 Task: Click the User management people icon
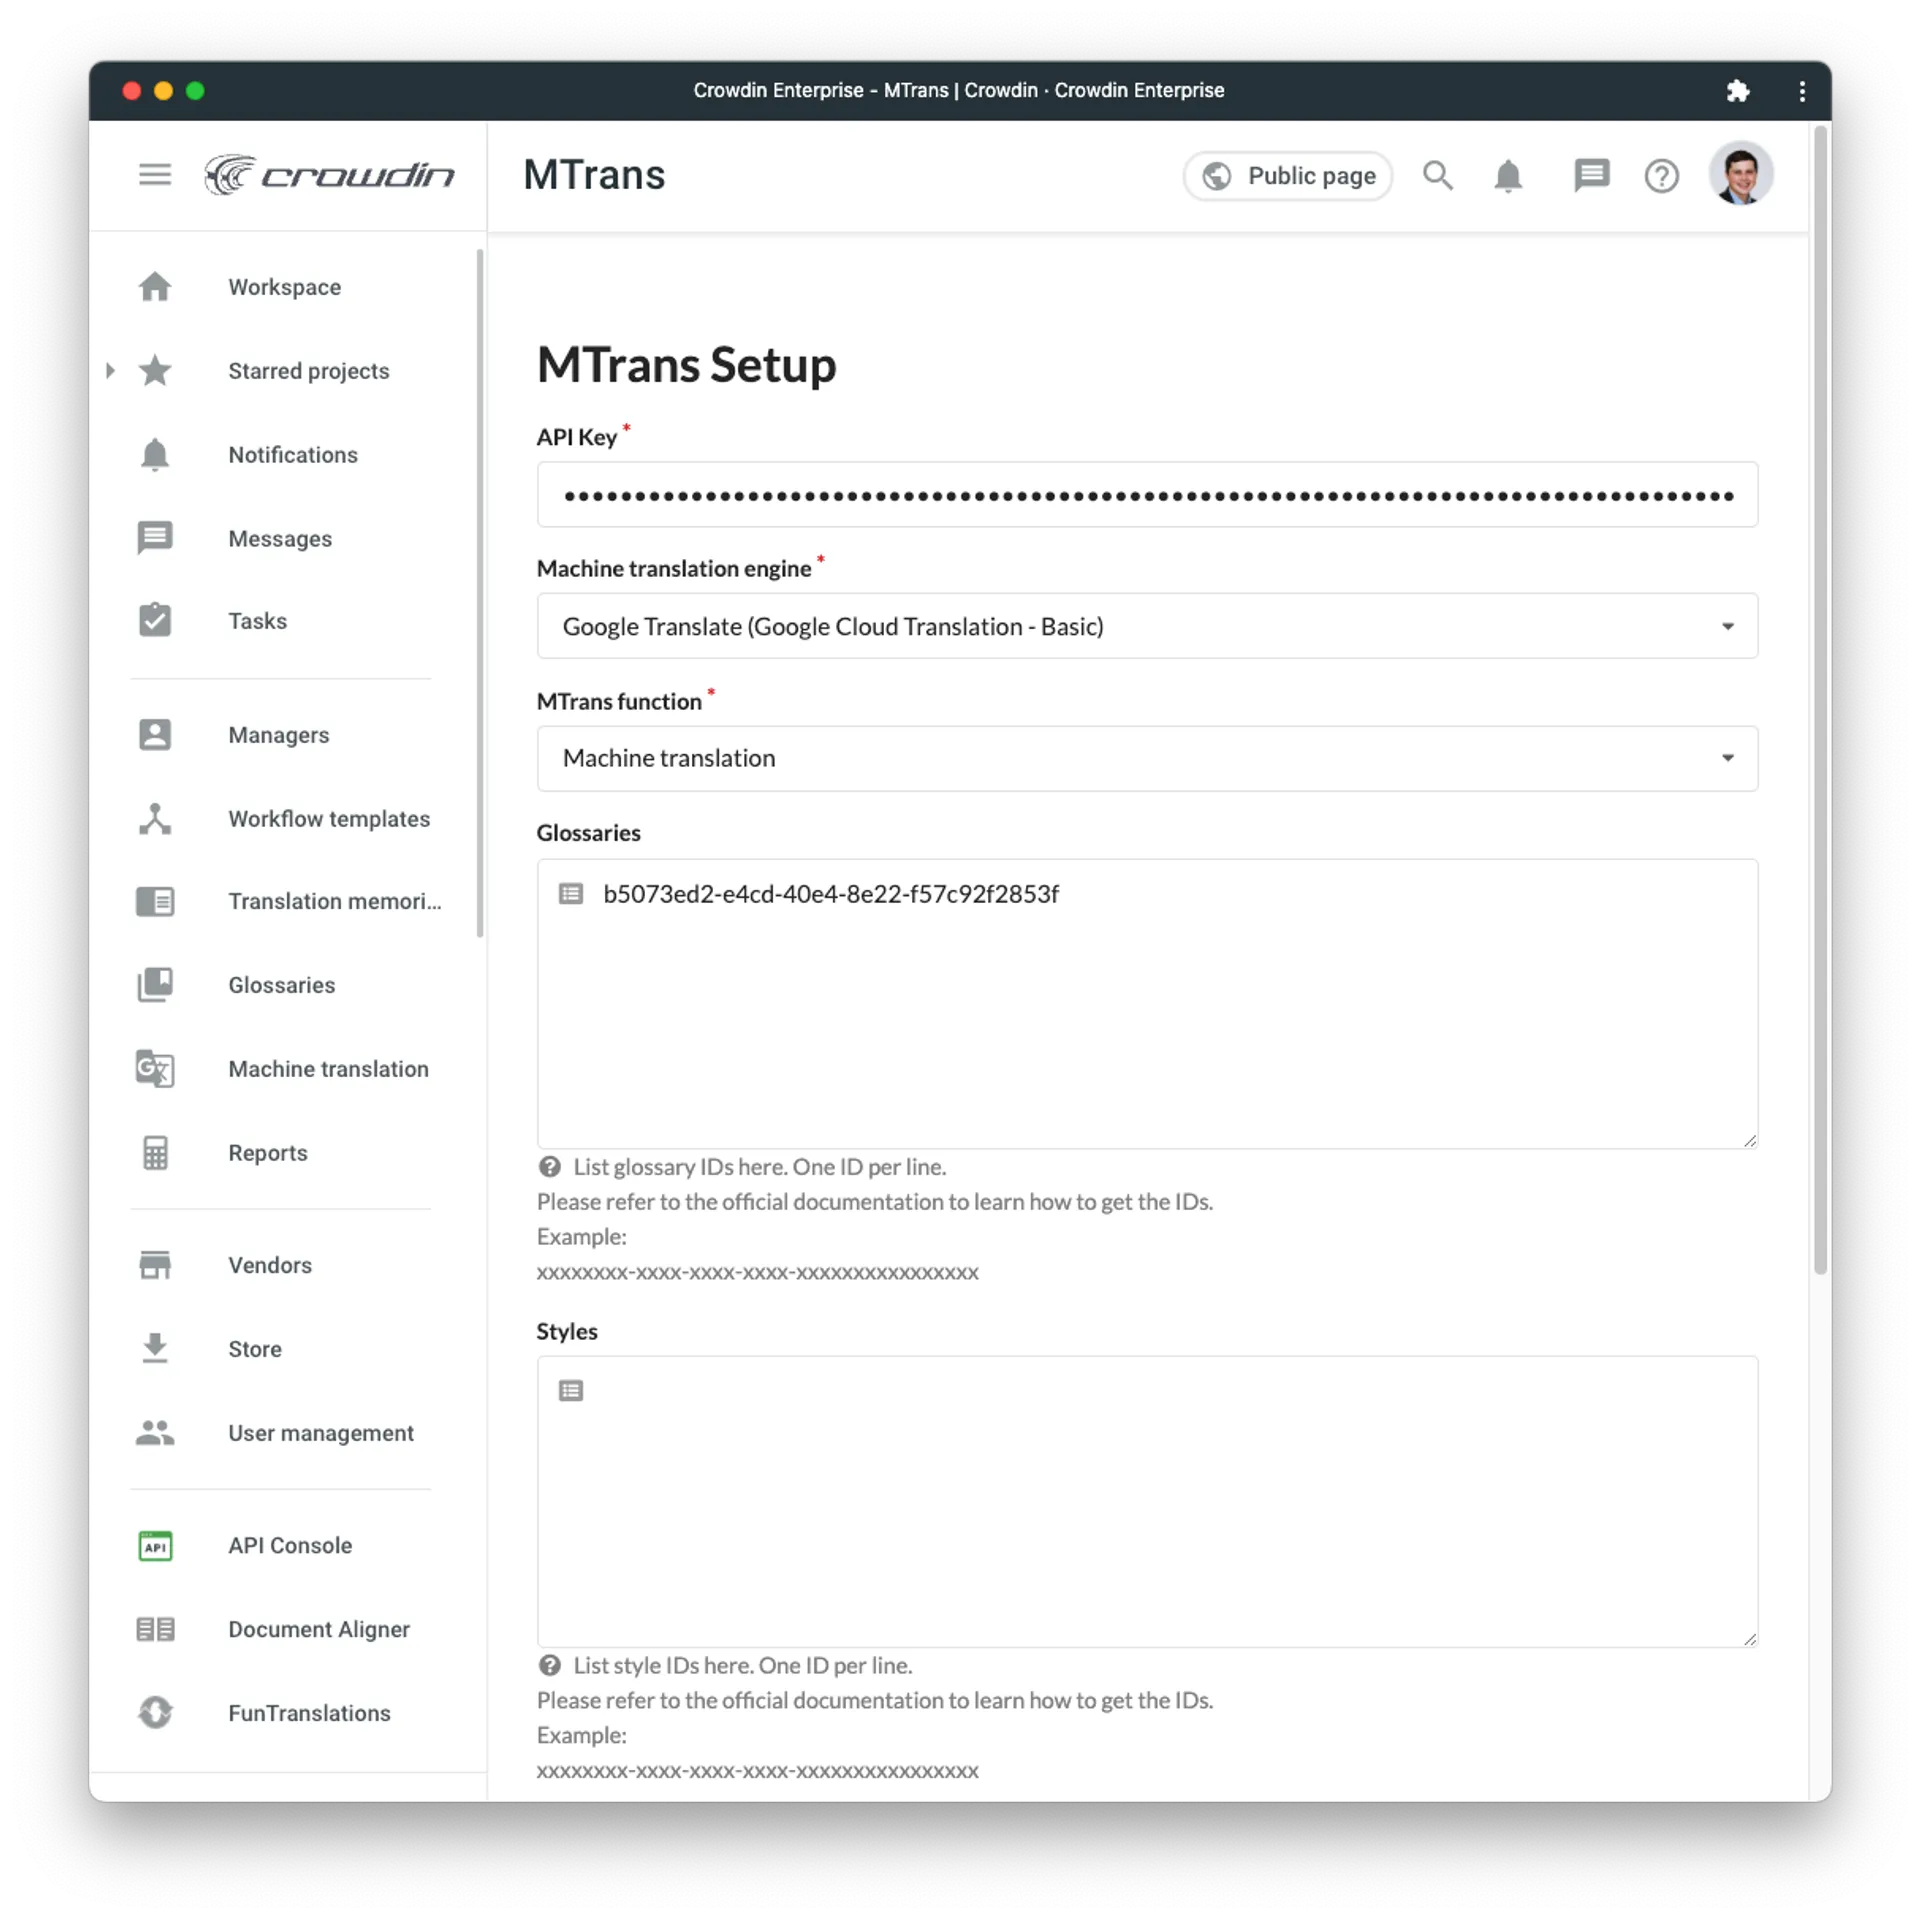click(x=155, y=1432)
